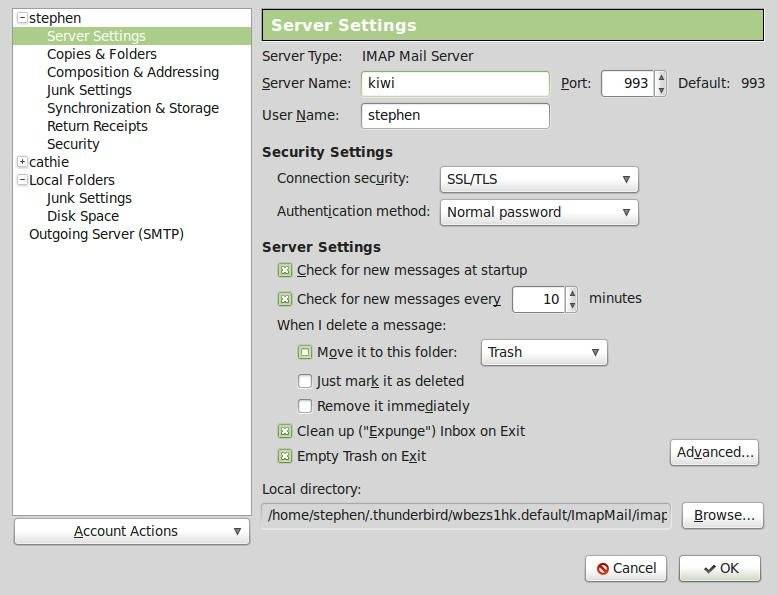Screen dimensions: 777x595
Task: Open Composition & Addressing settings
Action: pos(133,72)
